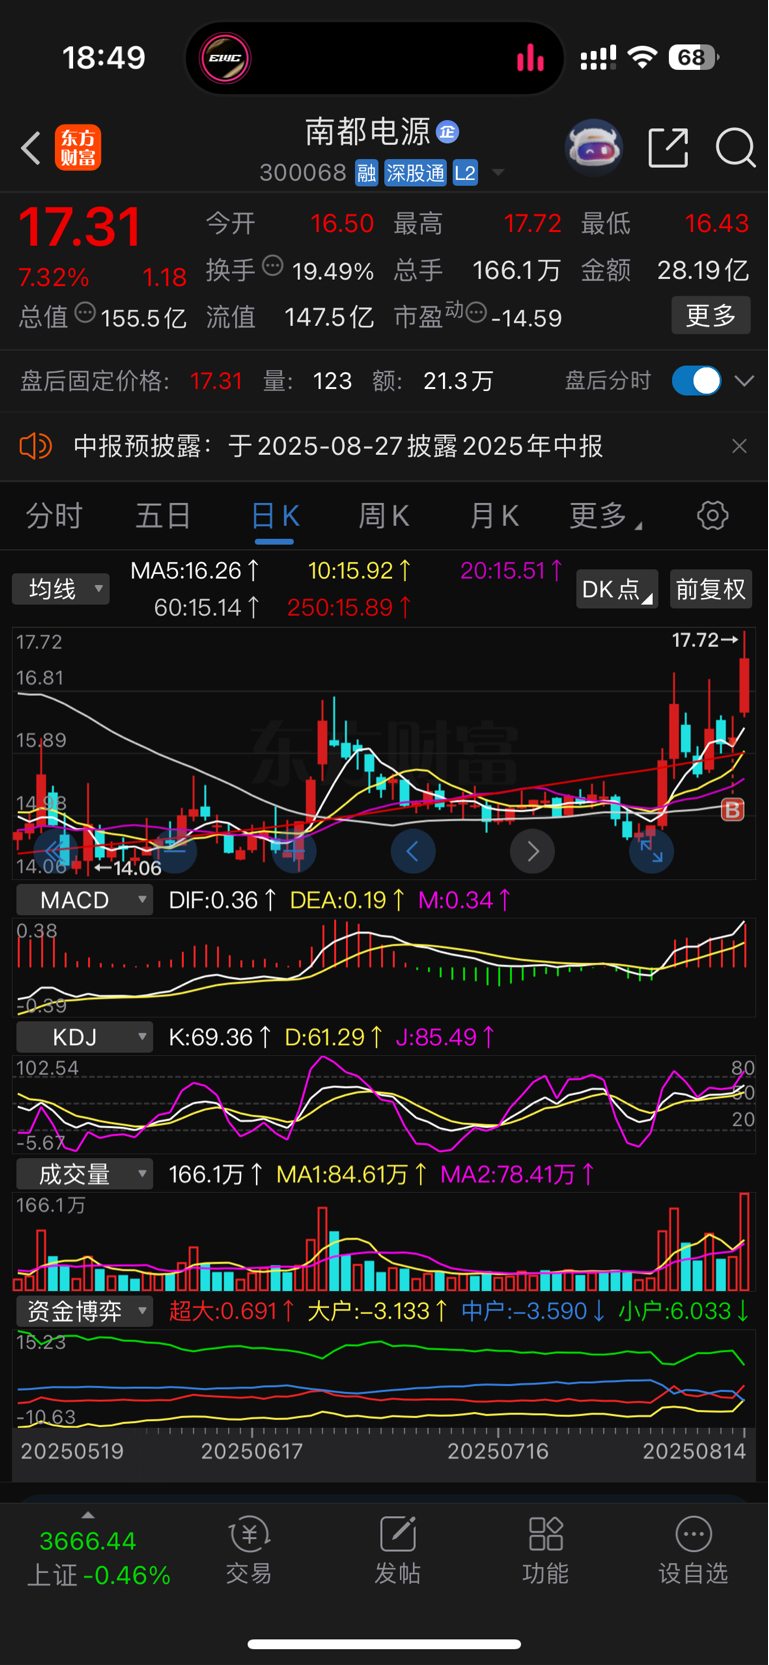Image resolution: width=769 pixels, height=1665 pixels.
Task: Tap the DIF:0.36 value
Action: click(x=222, y=900)
